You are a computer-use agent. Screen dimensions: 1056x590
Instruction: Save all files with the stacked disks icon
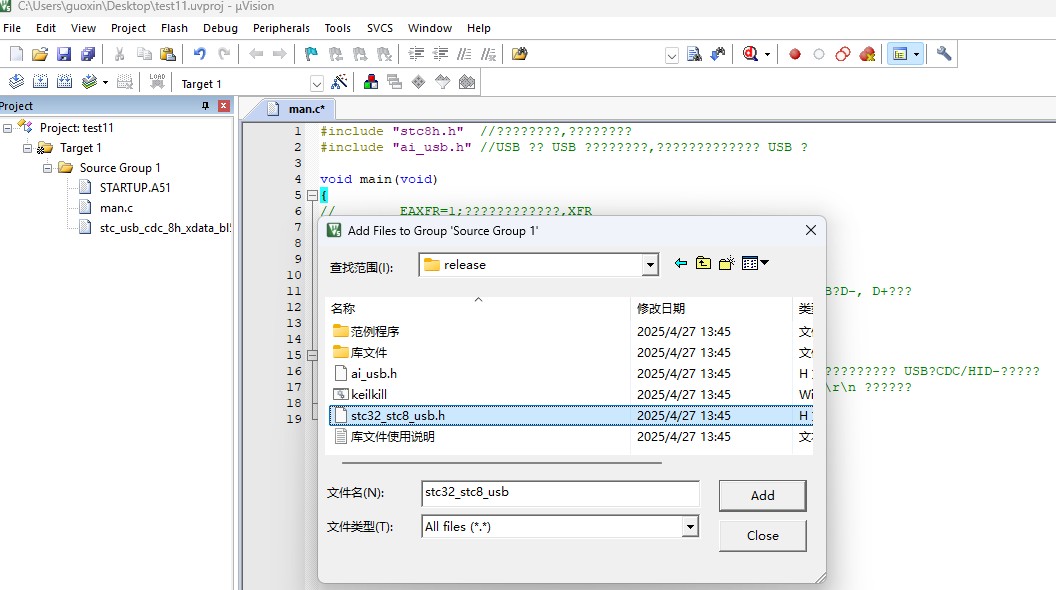tap(88, 54)
